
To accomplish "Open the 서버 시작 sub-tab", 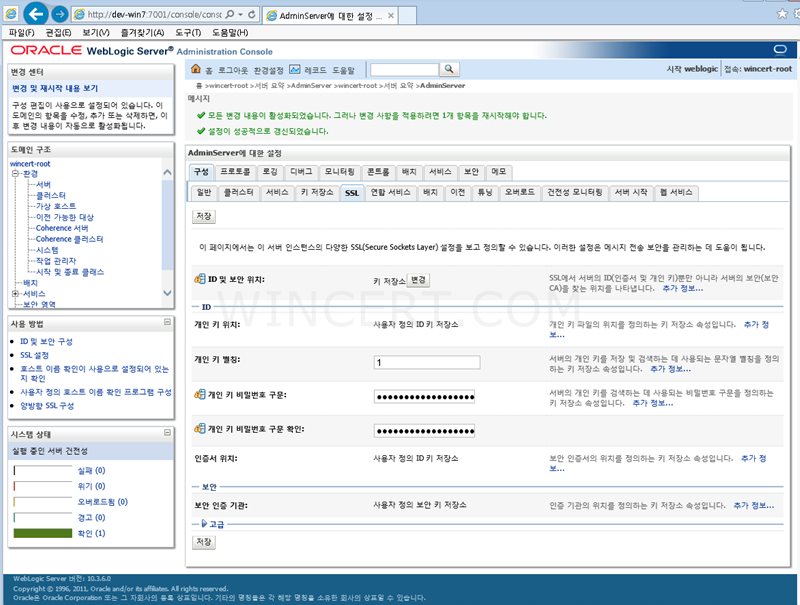I will pyautogui.click(x=631, y=192).
